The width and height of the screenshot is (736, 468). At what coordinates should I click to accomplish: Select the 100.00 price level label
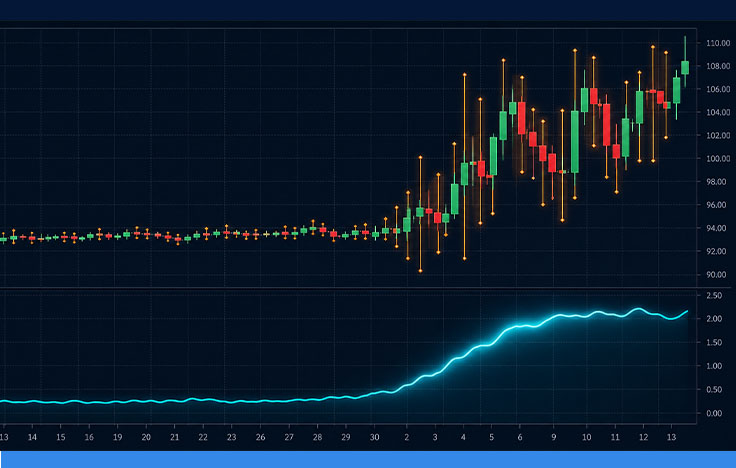(x=718, y=159)
